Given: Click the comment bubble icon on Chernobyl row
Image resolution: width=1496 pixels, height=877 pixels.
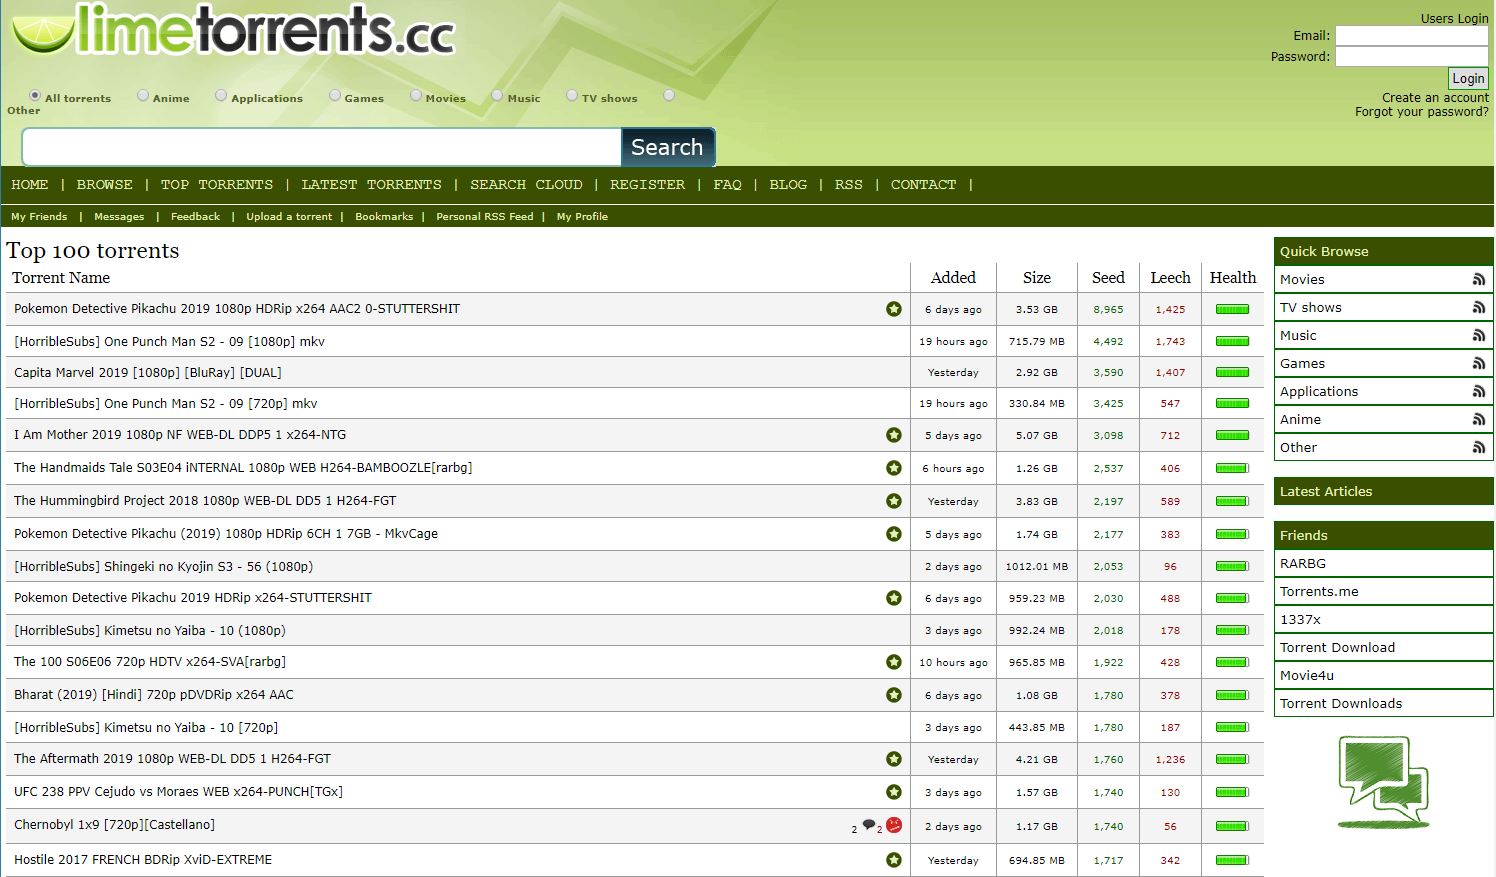Looking at the screenshot, I should [x=868, y=825].
